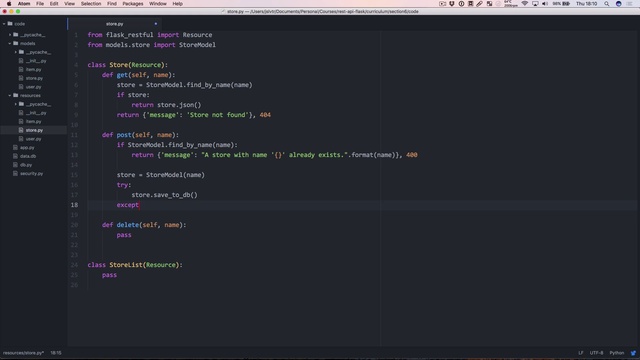Click the file icon of models item.py
Viewport: 640px width, 360px height.
point(21,69)
